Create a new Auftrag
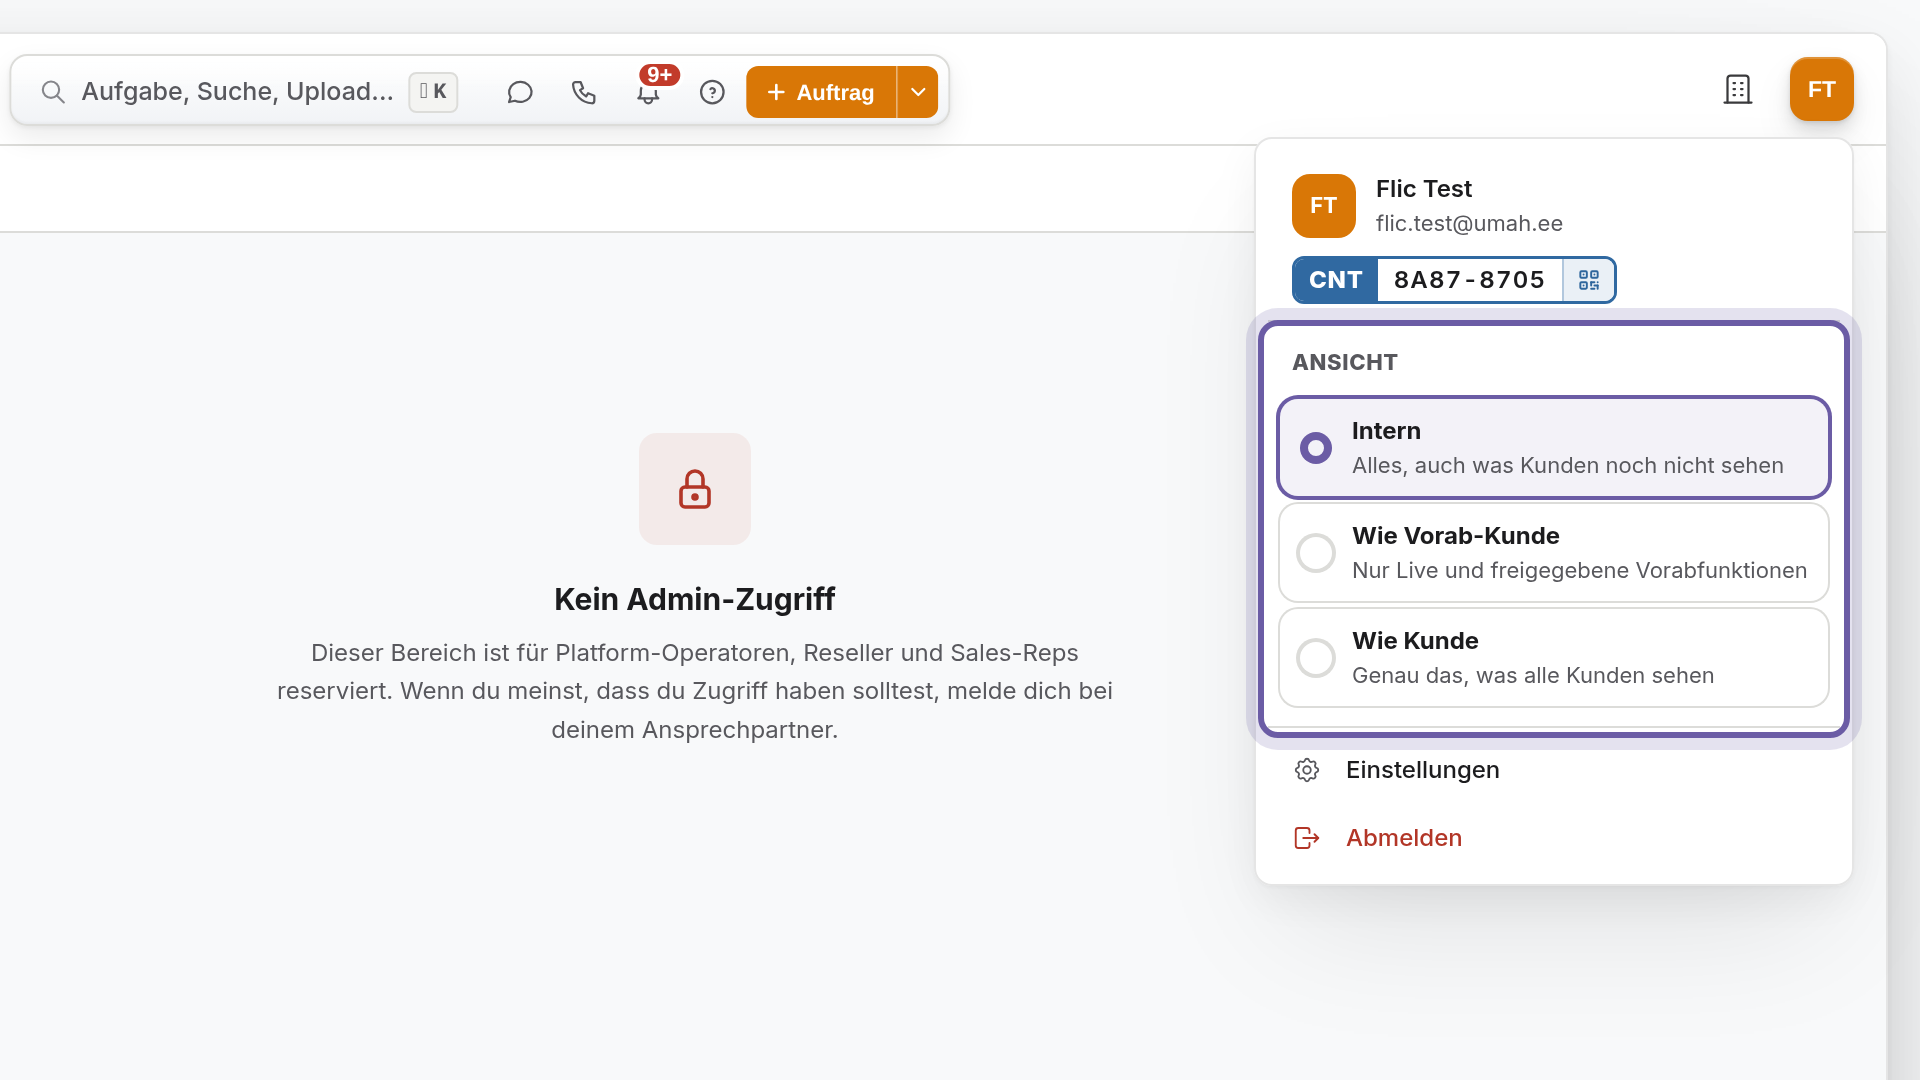The width and height of the screenshot is (1920, 1080). click(x=821, y=92)
